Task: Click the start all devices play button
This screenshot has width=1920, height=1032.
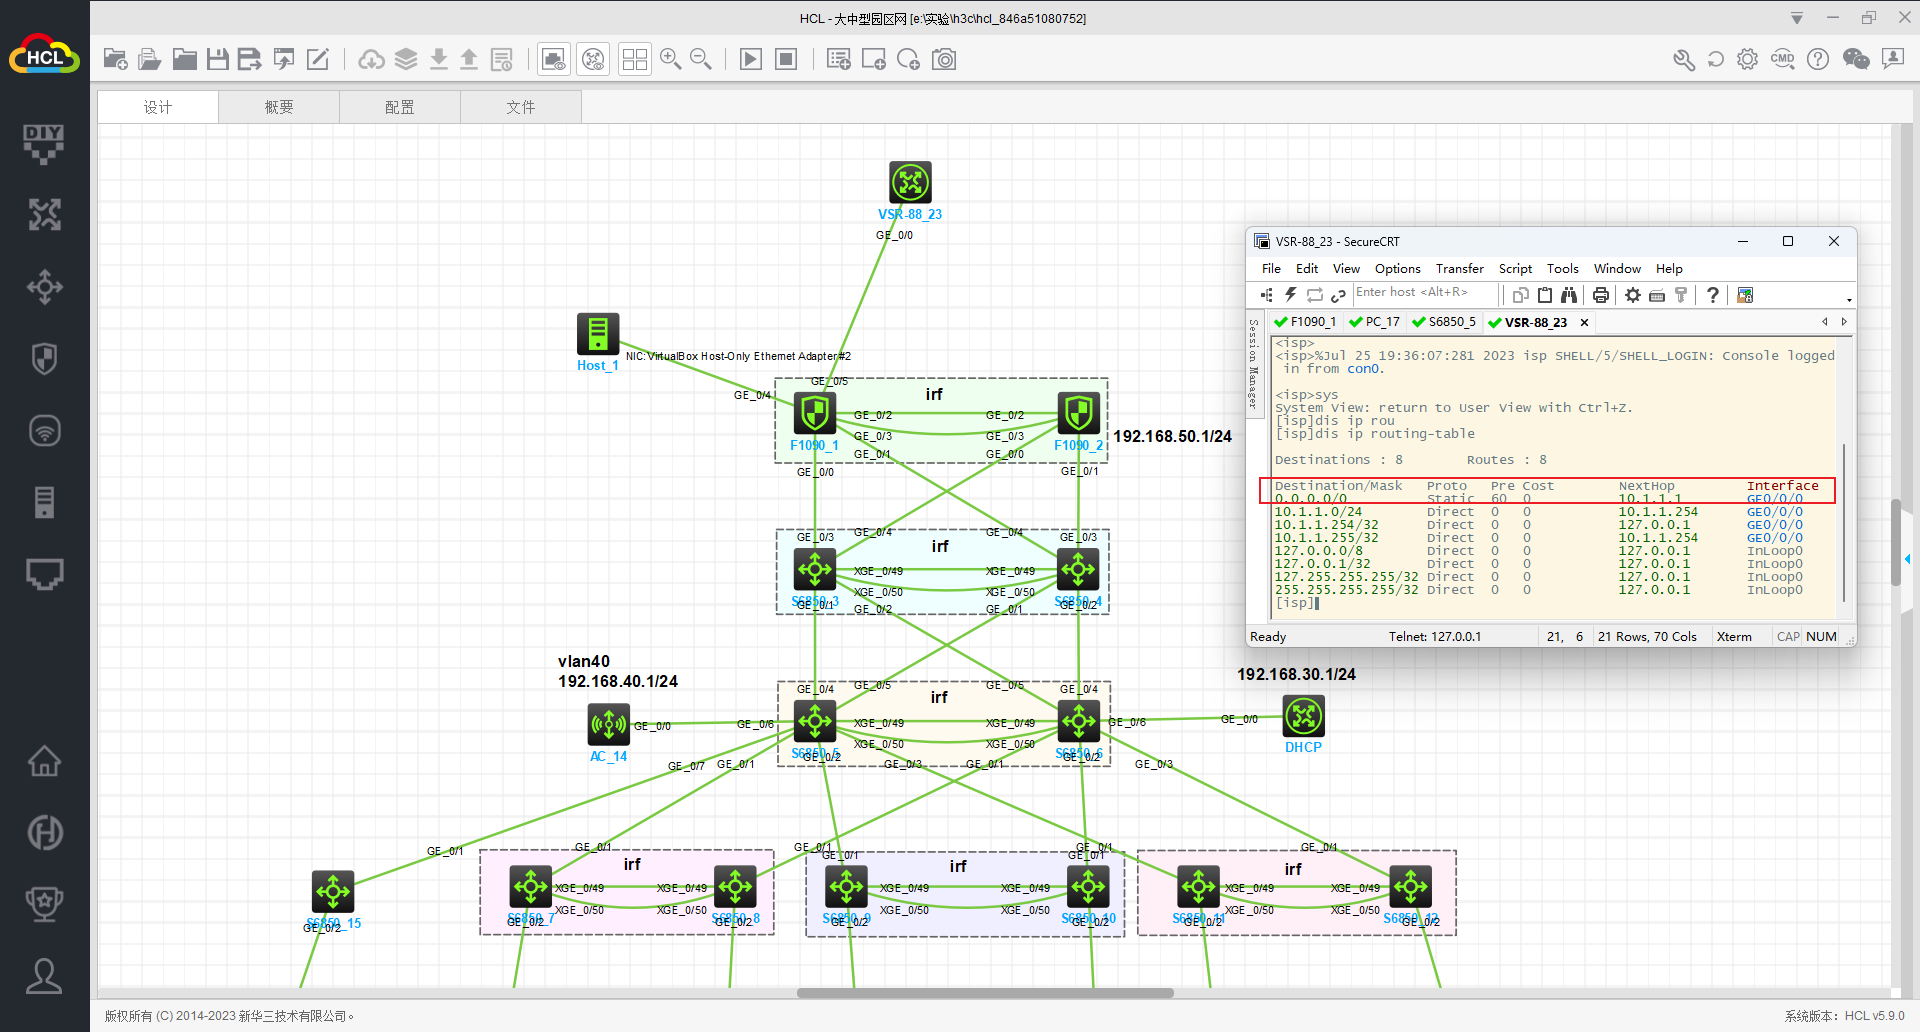Action: 750,60
